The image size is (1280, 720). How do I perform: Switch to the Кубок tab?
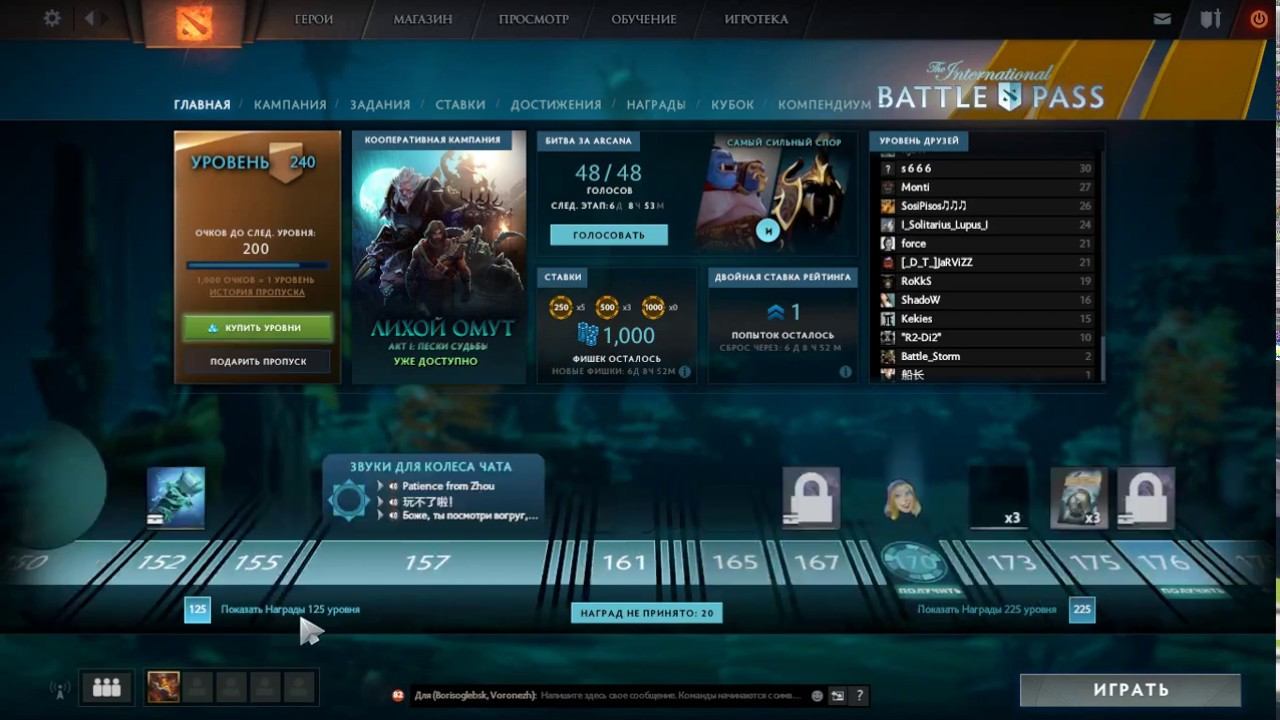tap(733, 104)
